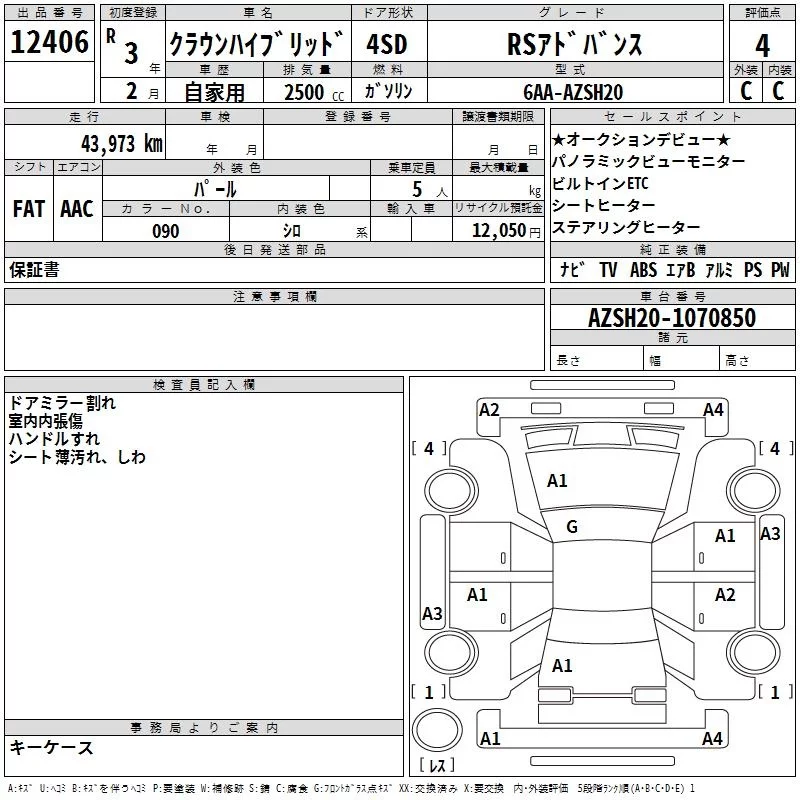The image size is (800, 800).
Task: Select chassis number AZSH20-1070850
Action: click(x=671, y=319)
